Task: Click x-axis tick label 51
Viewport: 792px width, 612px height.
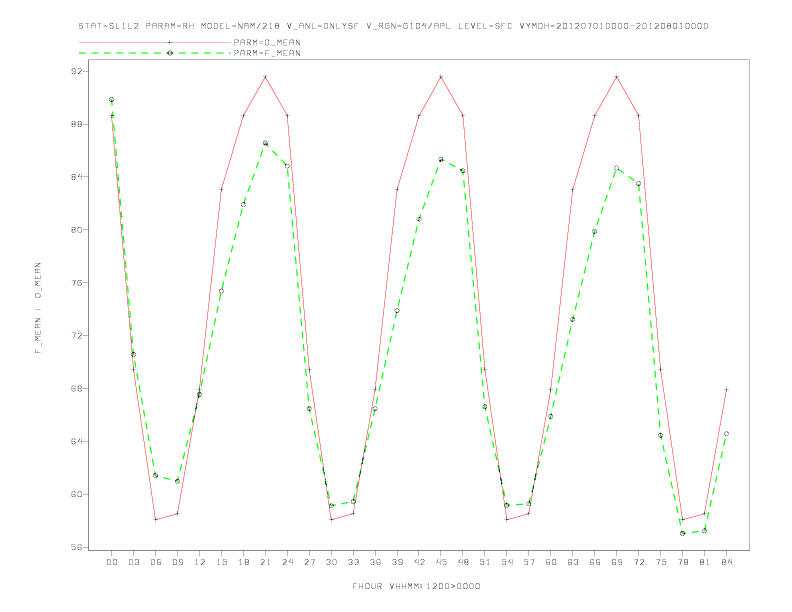Action: click(485, 562)
